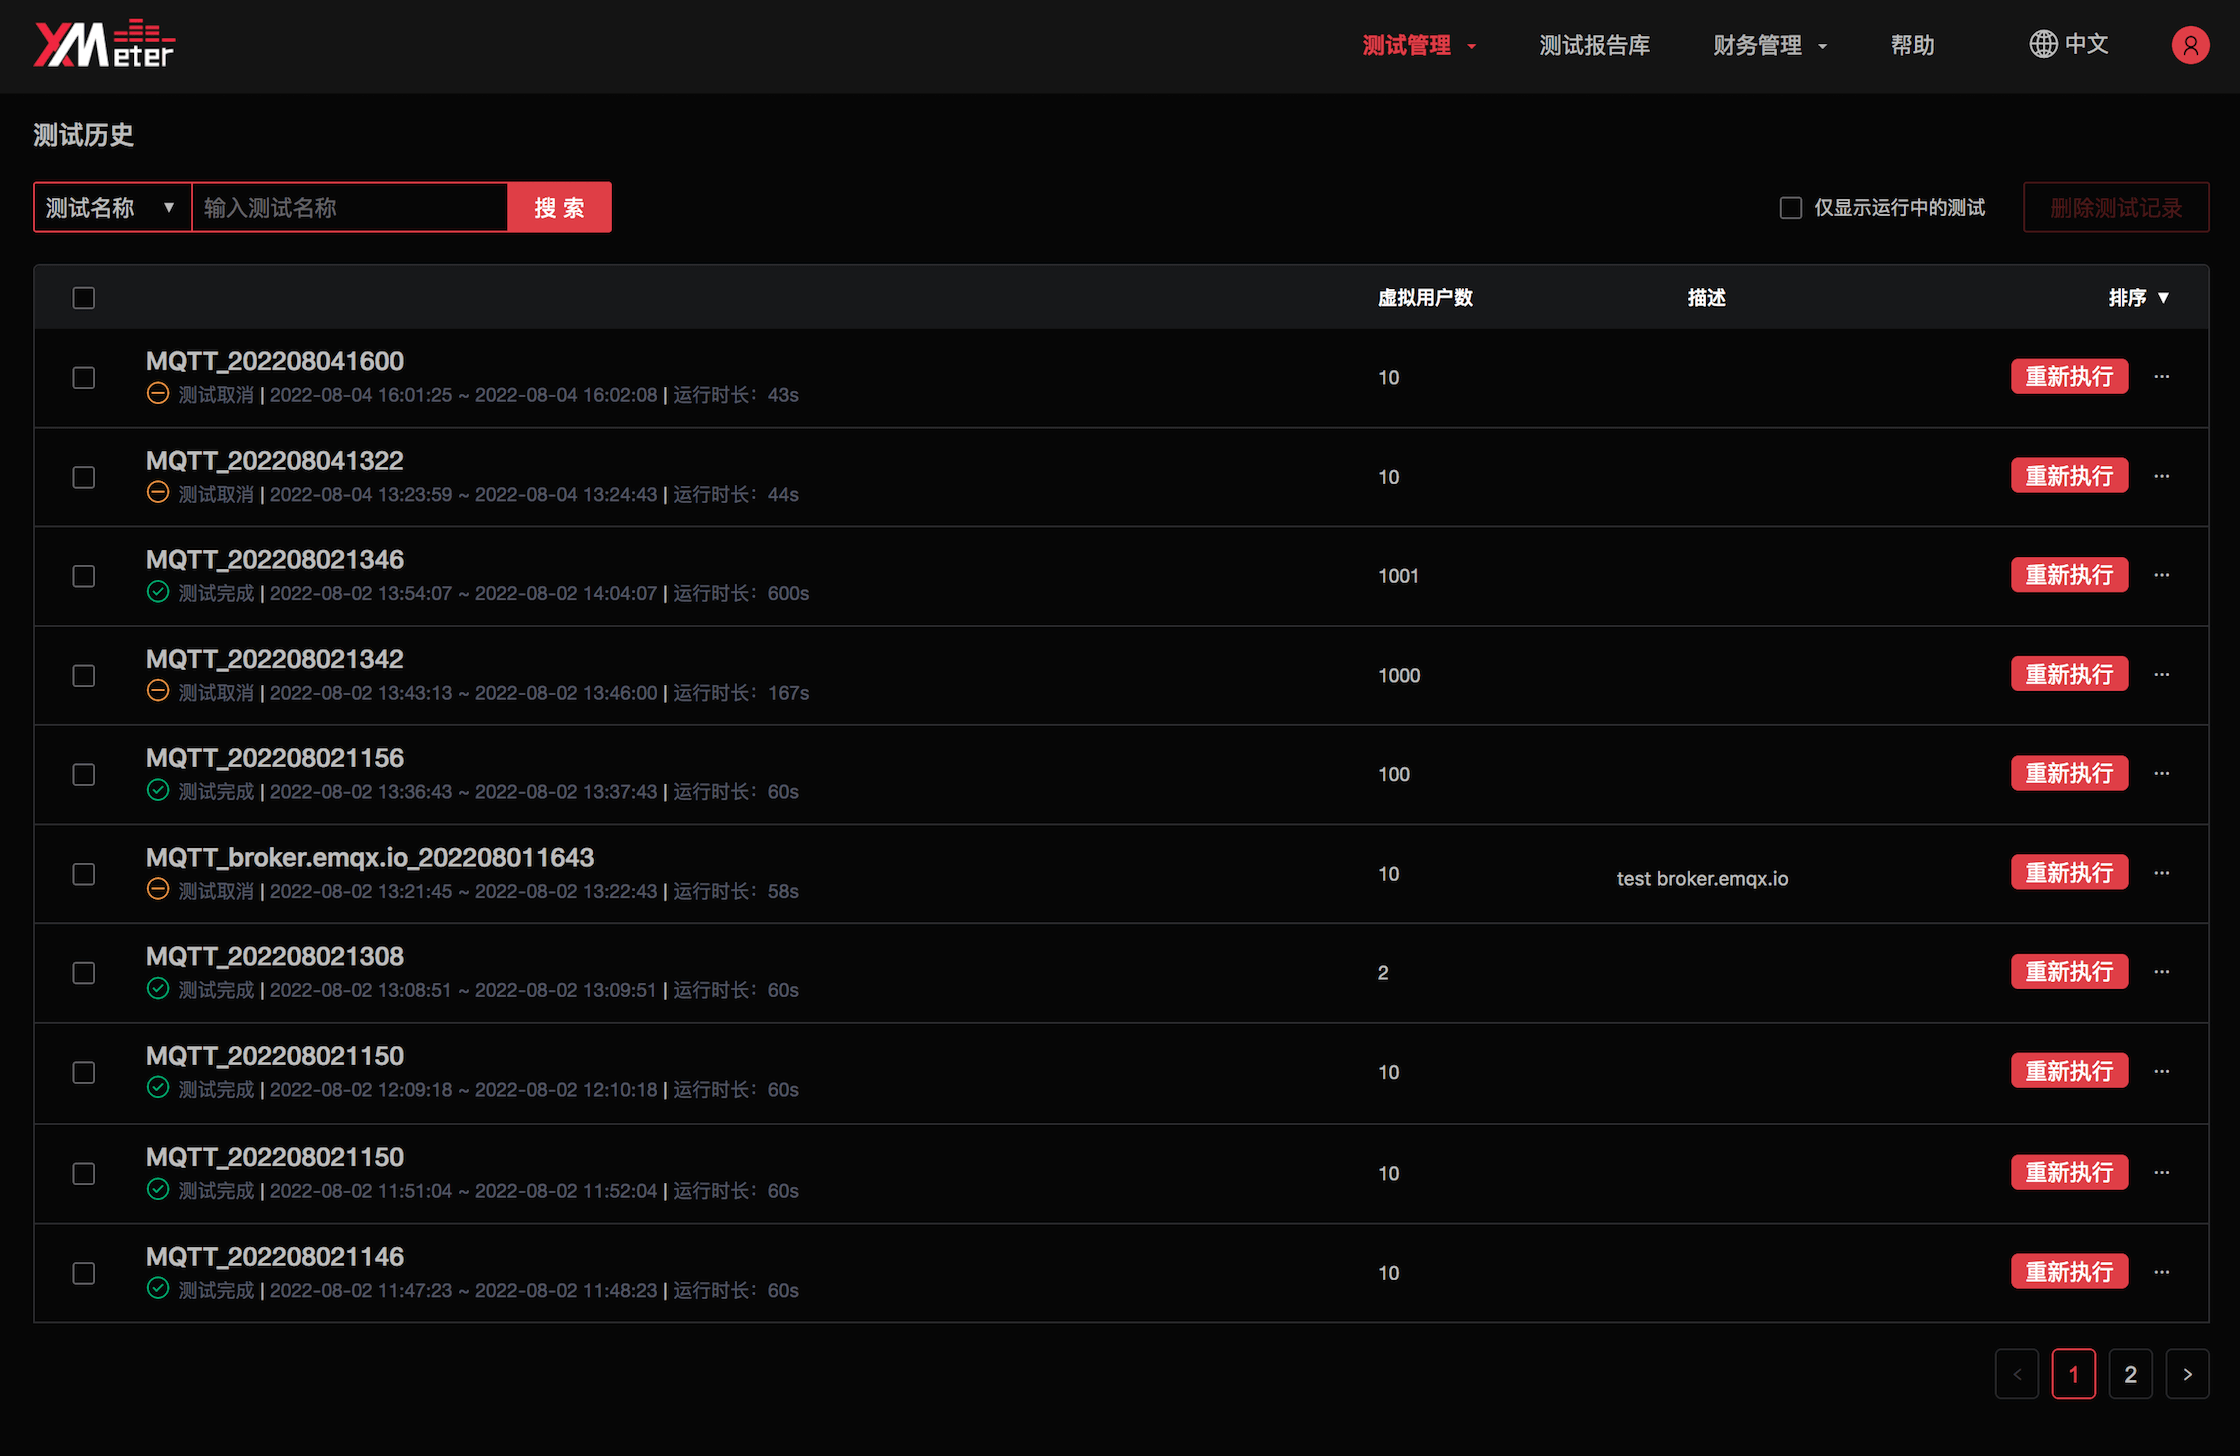Click completed status icon of MQTT_202208021346

(x=158, y=591)
